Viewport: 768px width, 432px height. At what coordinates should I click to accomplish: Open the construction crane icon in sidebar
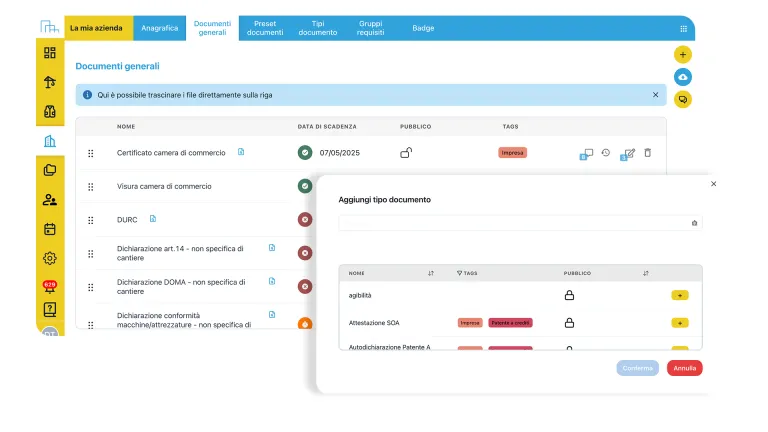[x=49, y=82]
